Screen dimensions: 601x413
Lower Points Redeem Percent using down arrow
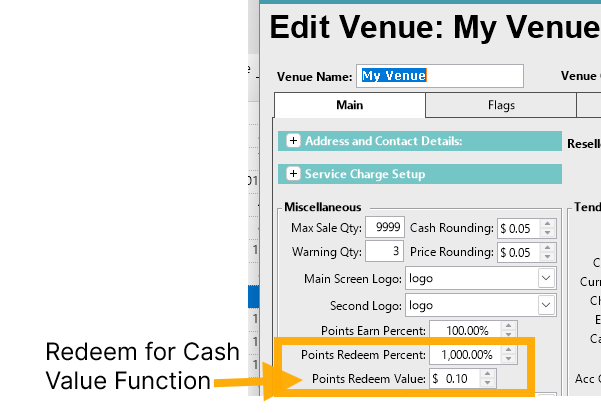pos(509,359)
